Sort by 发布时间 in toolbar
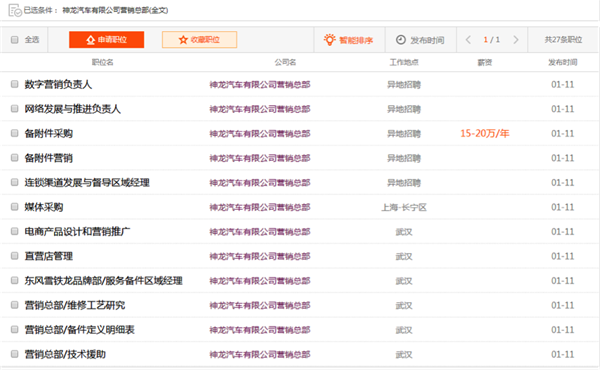Image resolution: width=600 pixels, height=370 pixels. pos(420,40)
